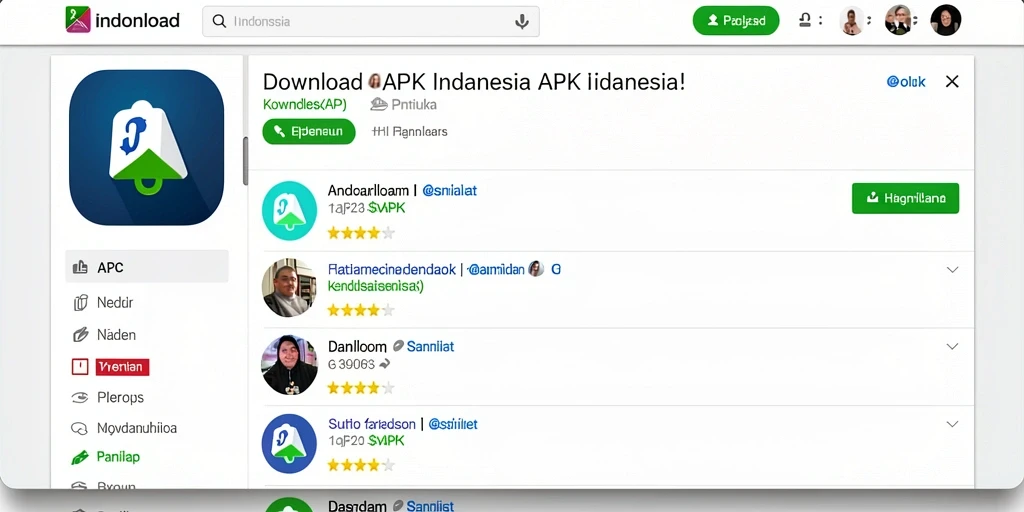Activate the microphone voice search icon
1024x512 pixels.
[521, 22]
